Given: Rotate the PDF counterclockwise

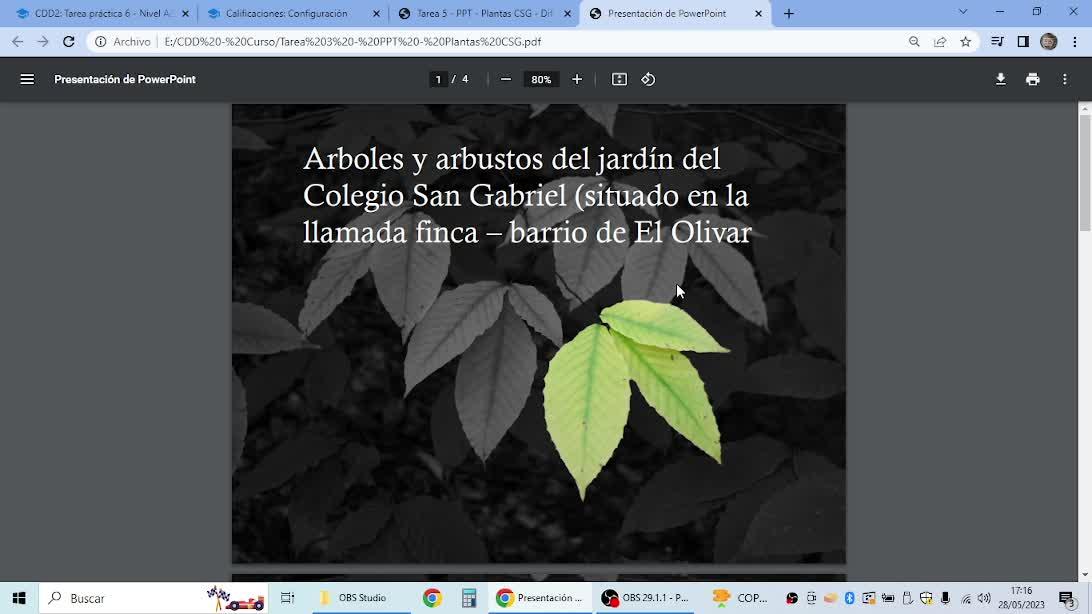Looking at the screenshot, I should coord(648,79).
